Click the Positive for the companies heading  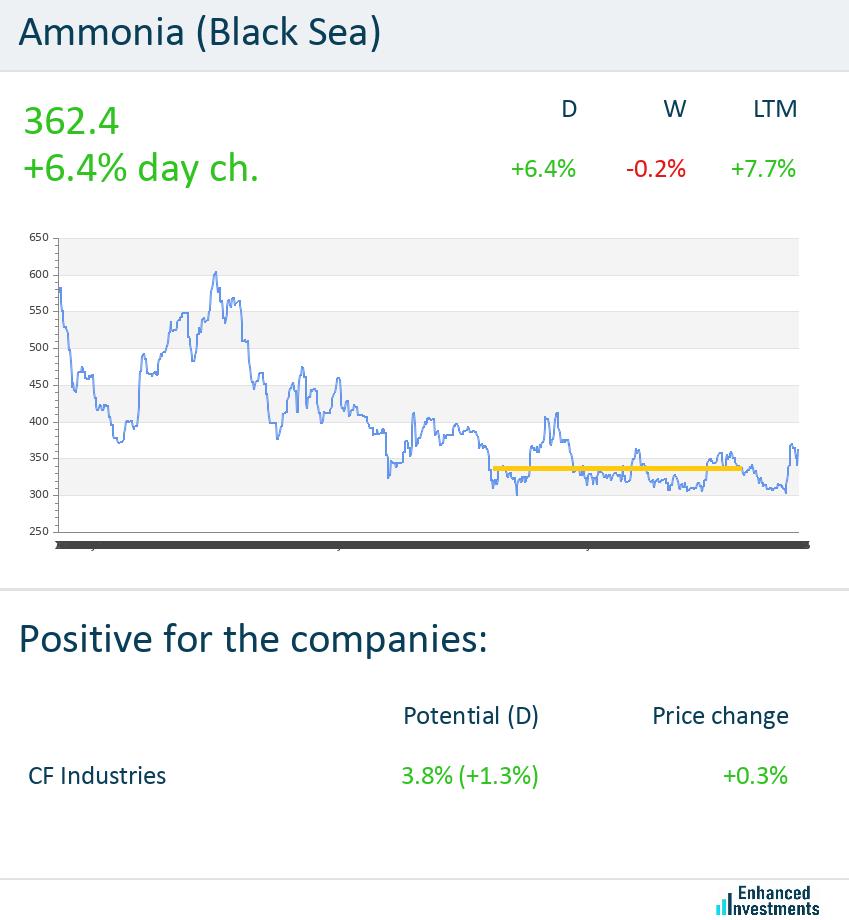click(x=253, y=638)
